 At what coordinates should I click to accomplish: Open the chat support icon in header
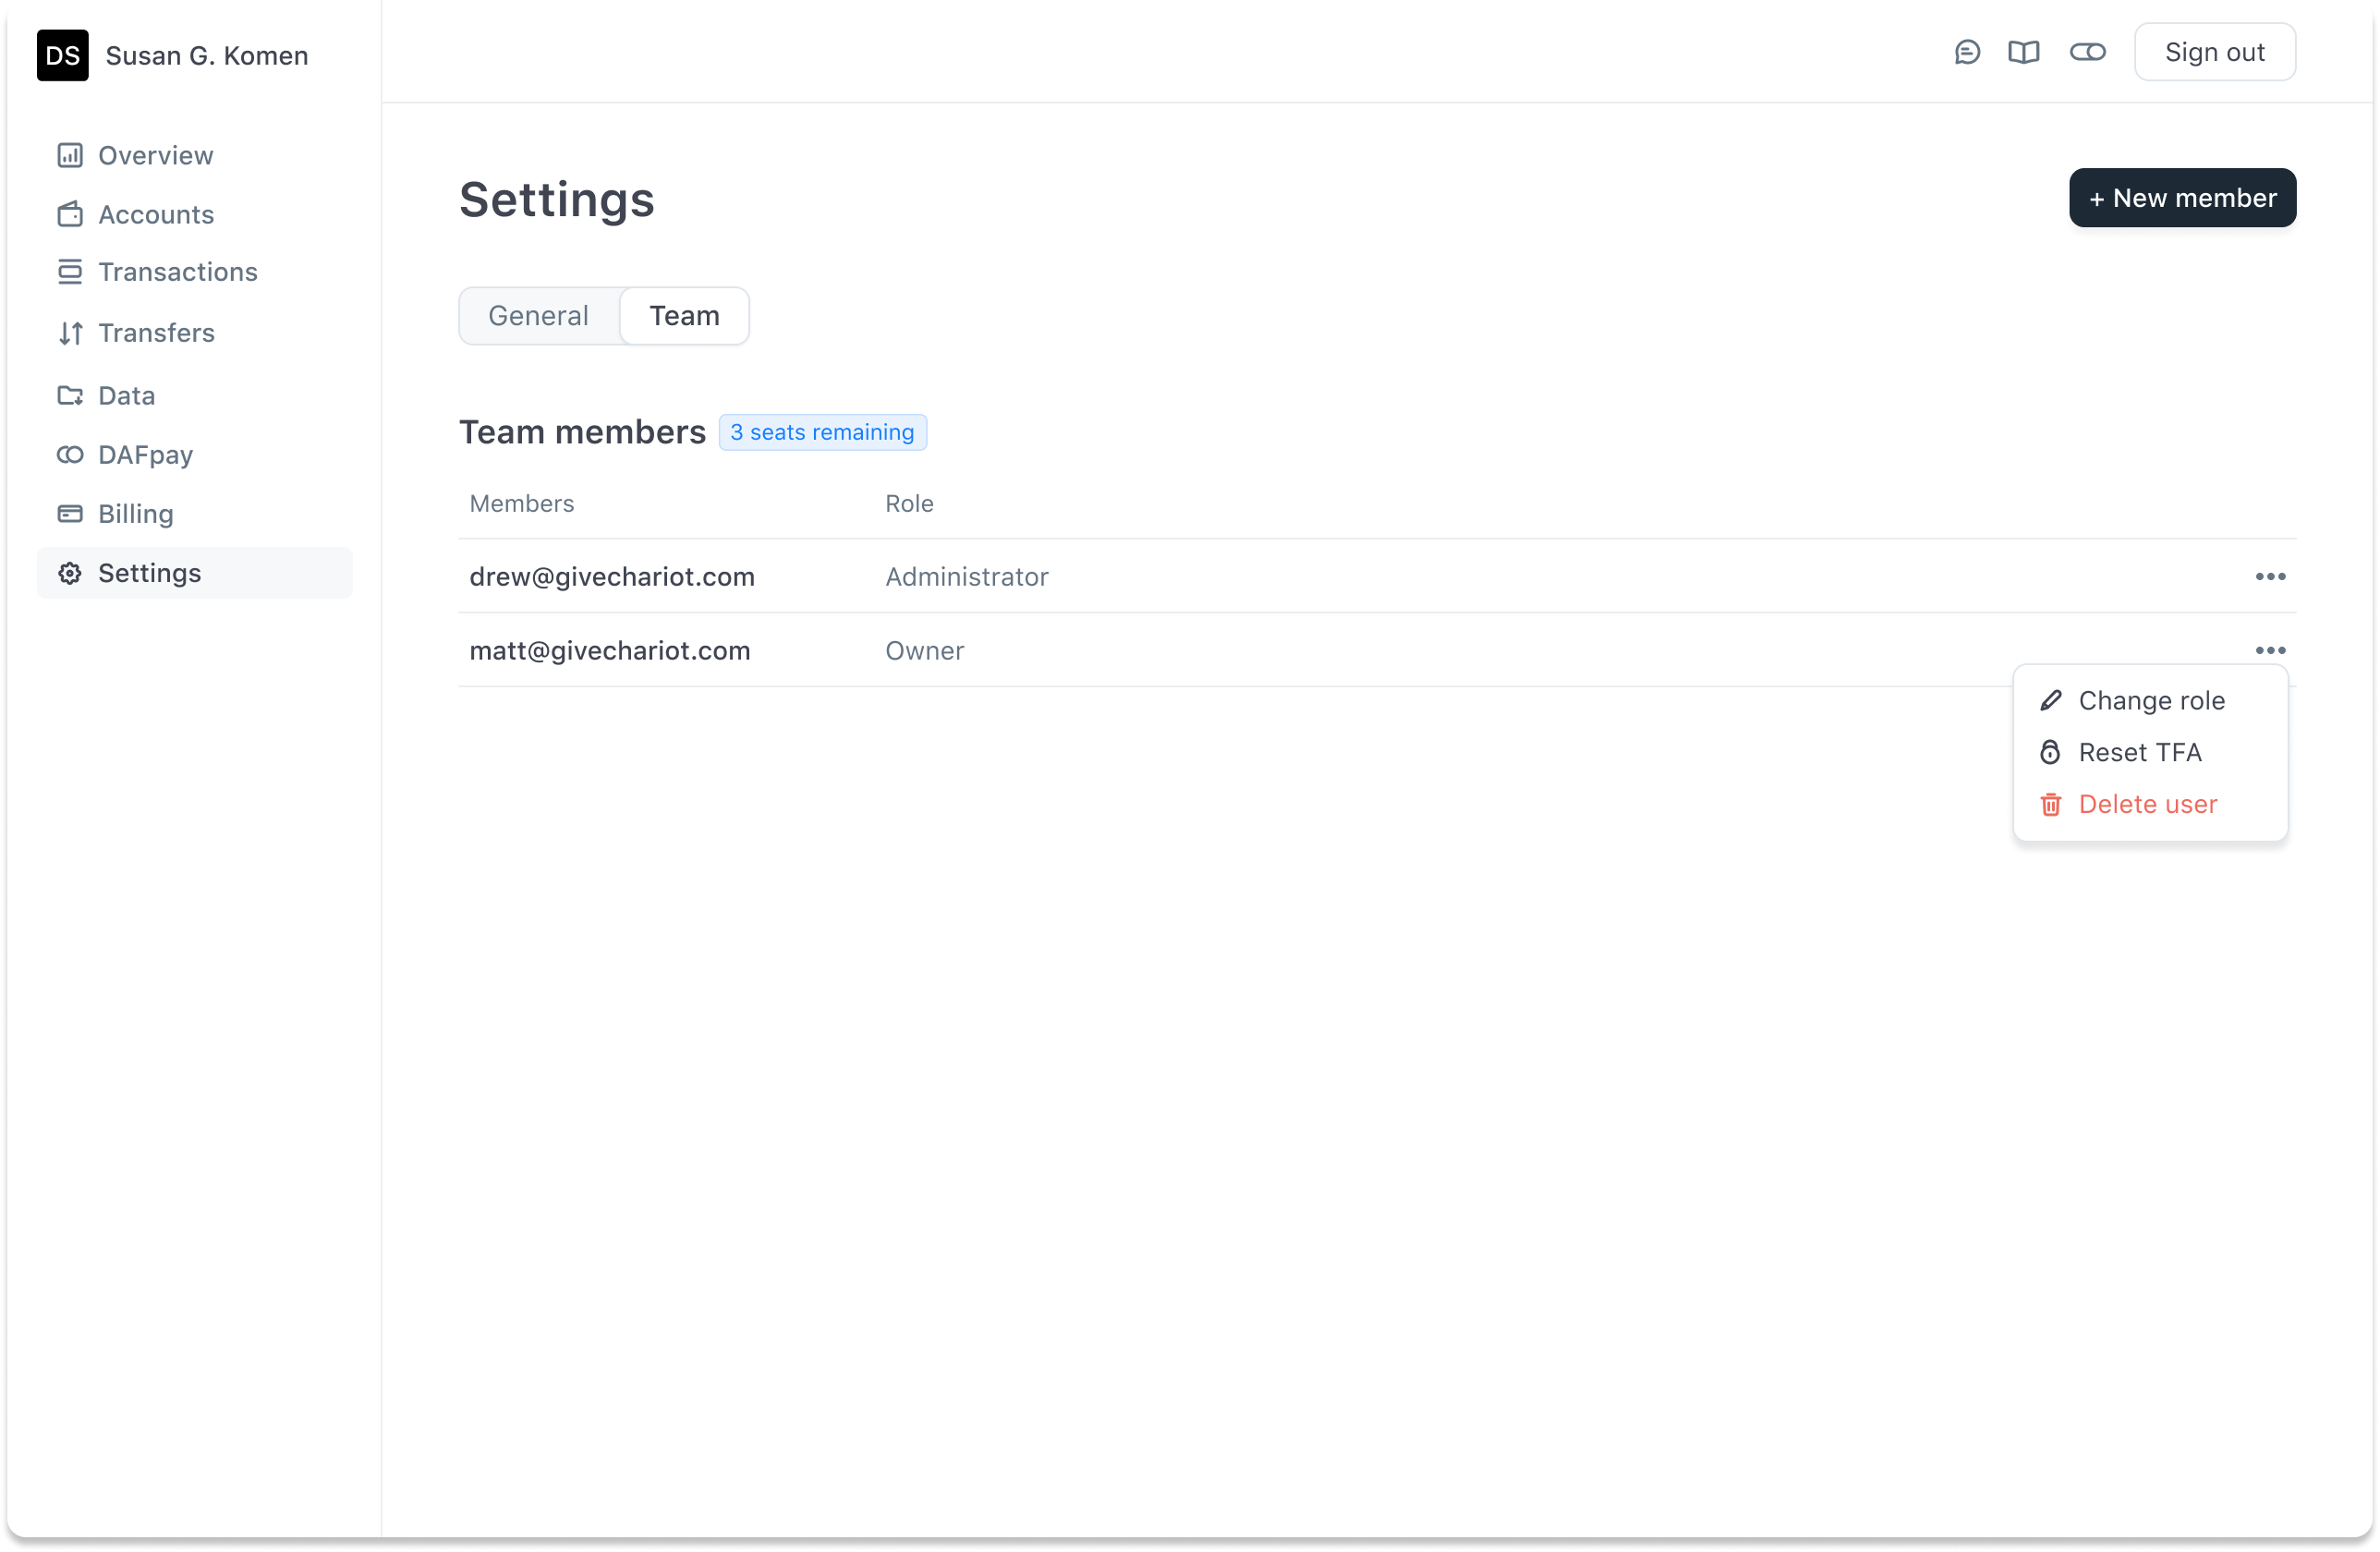click(x=1967, y=52)
